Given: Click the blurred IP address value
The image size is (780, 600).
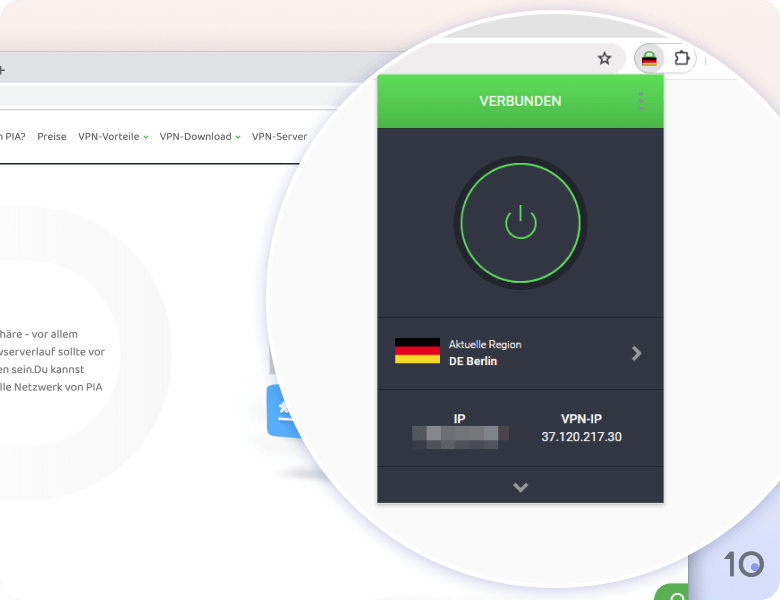Looking at the screenshot, I should (460, 437).
